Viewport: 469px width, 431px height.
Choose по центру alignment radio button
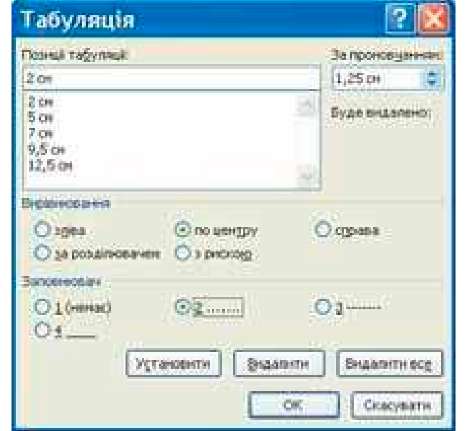[x=183, y=230]
